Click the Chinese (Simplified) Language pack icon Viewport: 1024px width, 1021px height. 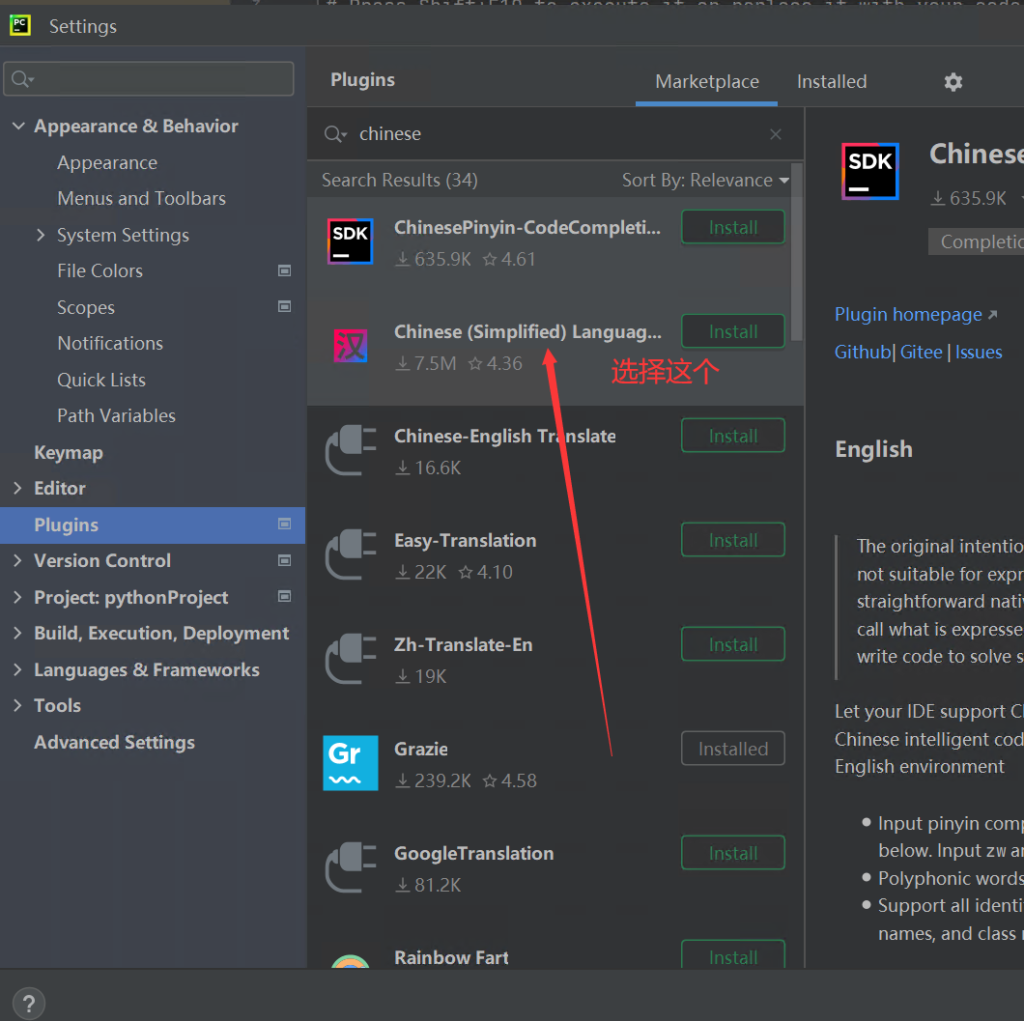click(x=350, y=346)
